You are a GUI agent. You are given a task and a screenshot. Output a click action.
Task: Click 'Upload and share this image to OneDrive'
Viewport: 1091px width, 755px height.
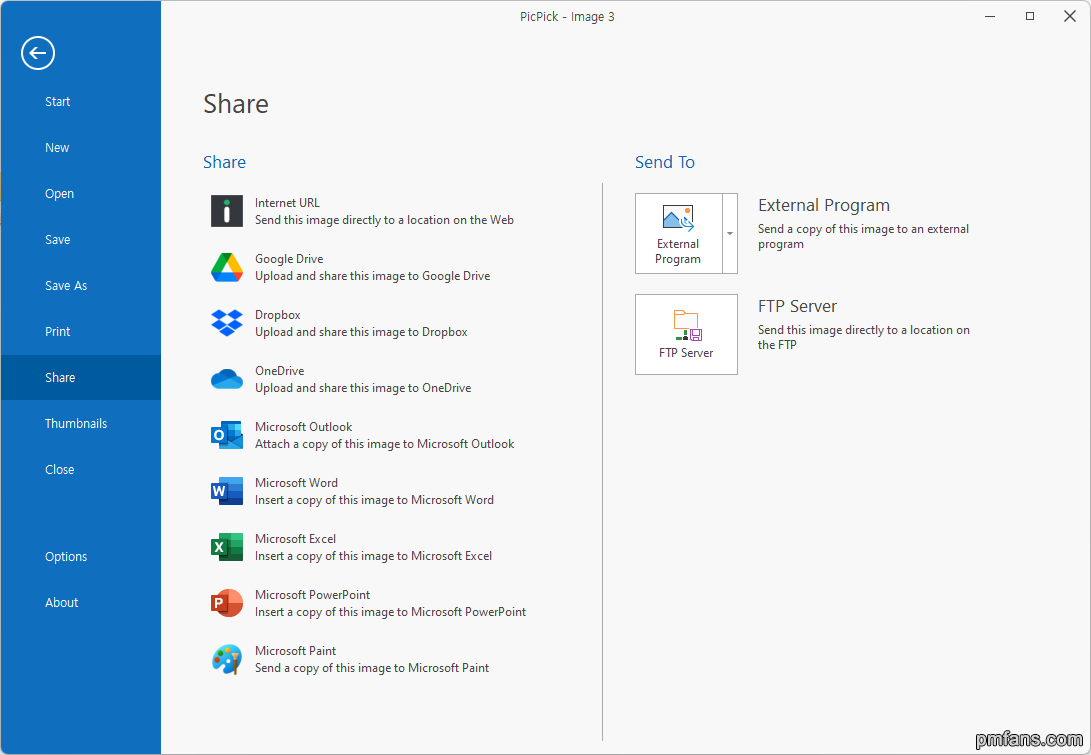click(x=363, y=388)
